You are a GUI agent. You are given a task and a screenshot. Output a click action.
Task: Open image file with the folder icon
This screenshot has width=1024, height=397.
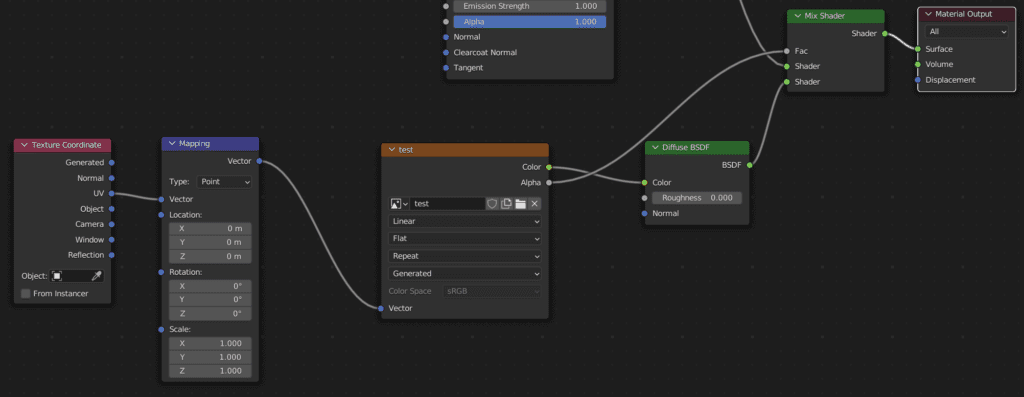(520, 204)
